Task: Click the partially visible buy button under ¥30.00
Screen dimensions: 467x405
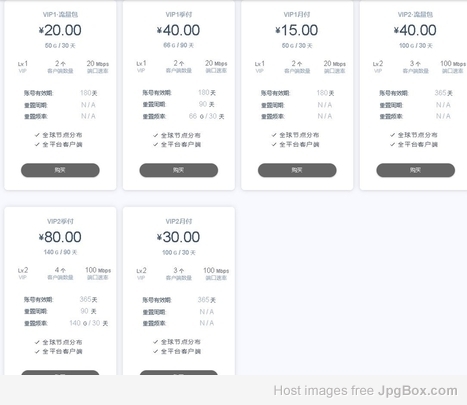Action: (179, 372)
